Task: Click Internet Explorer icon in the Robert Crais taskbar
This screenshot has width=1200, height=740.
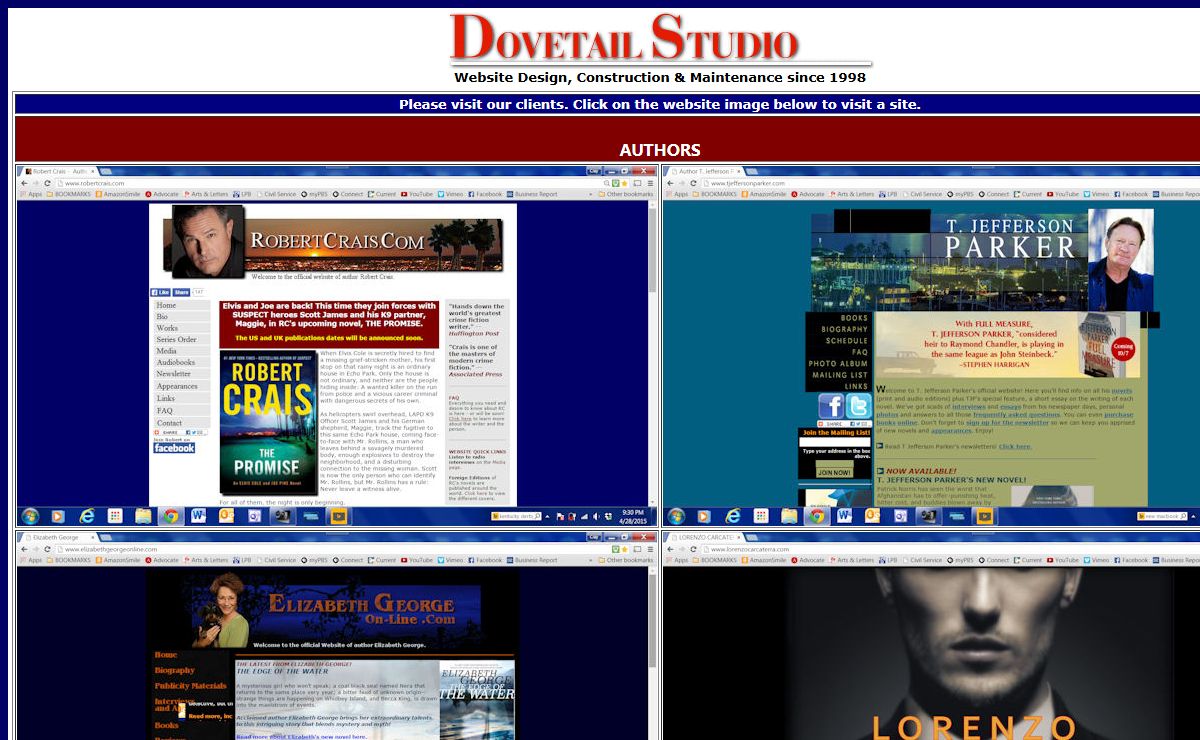Action: coord(86,516)
